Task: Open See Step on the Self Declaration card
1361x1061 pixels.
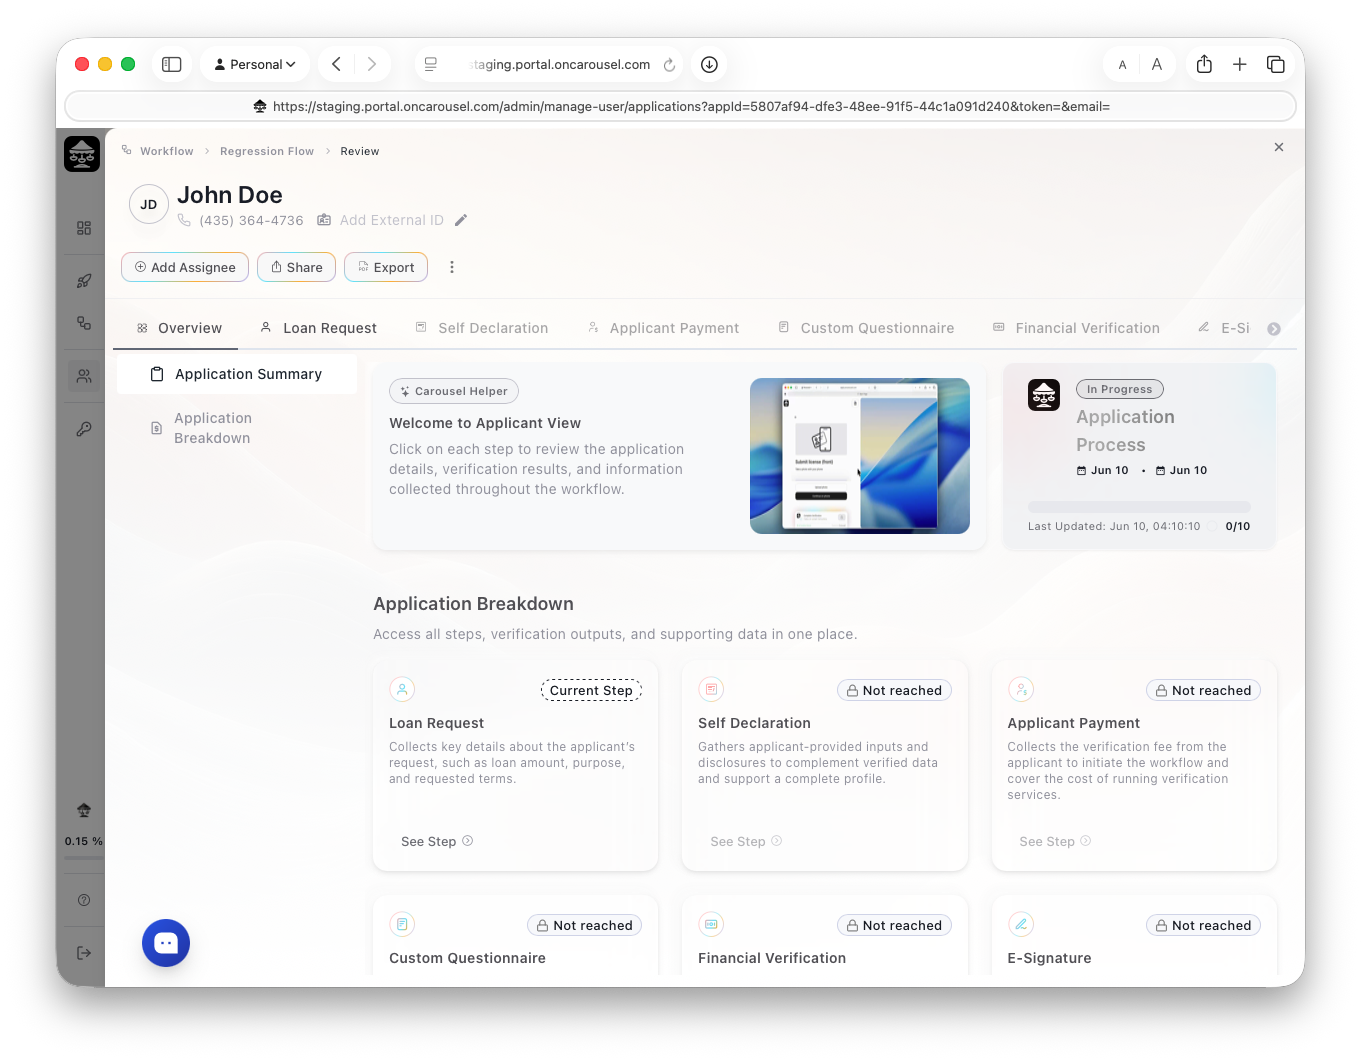Action: 746,841
